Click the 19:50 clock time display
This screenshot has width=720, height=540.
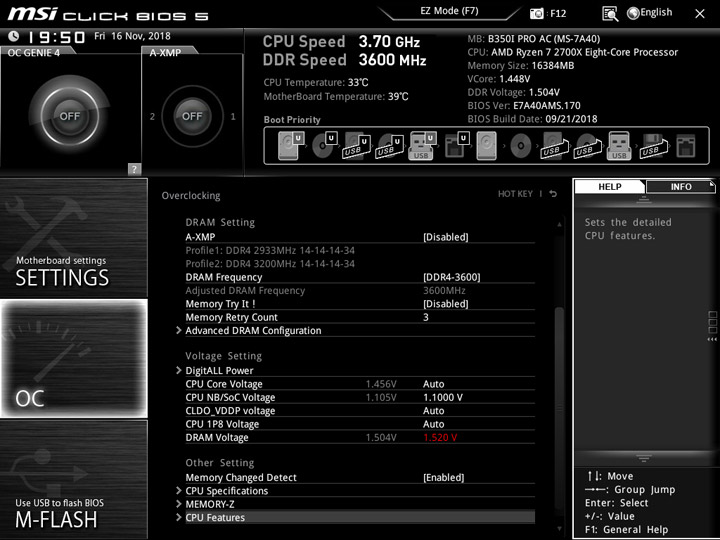56,37
